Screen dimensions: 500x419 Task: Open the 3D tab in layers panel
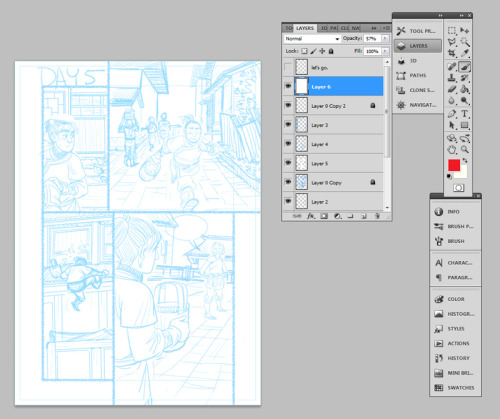click(324, 28)
